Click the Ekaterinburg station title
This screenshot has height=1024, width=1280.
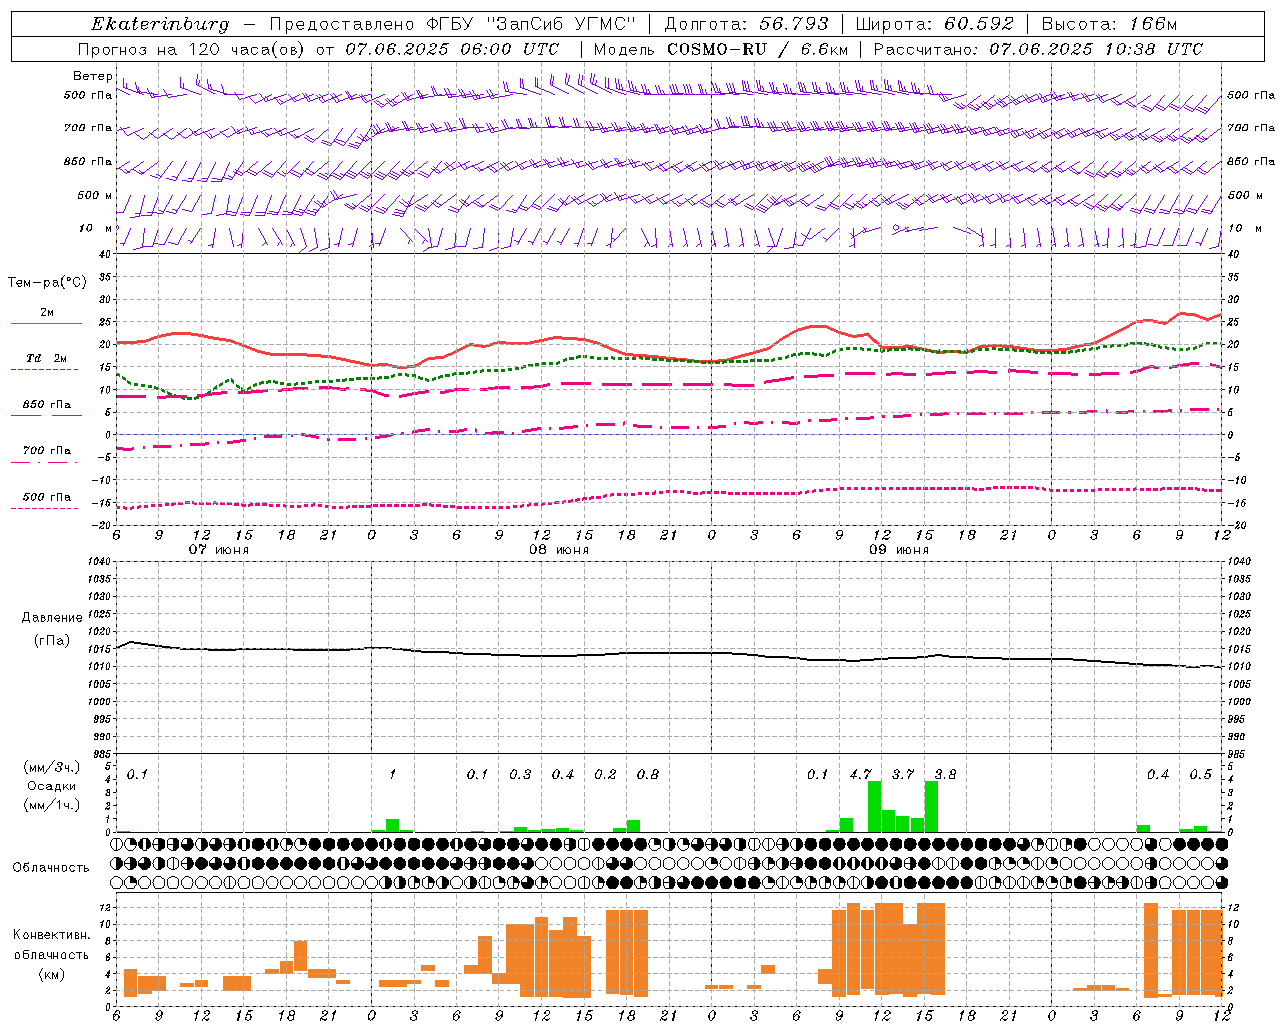point(160,24)
